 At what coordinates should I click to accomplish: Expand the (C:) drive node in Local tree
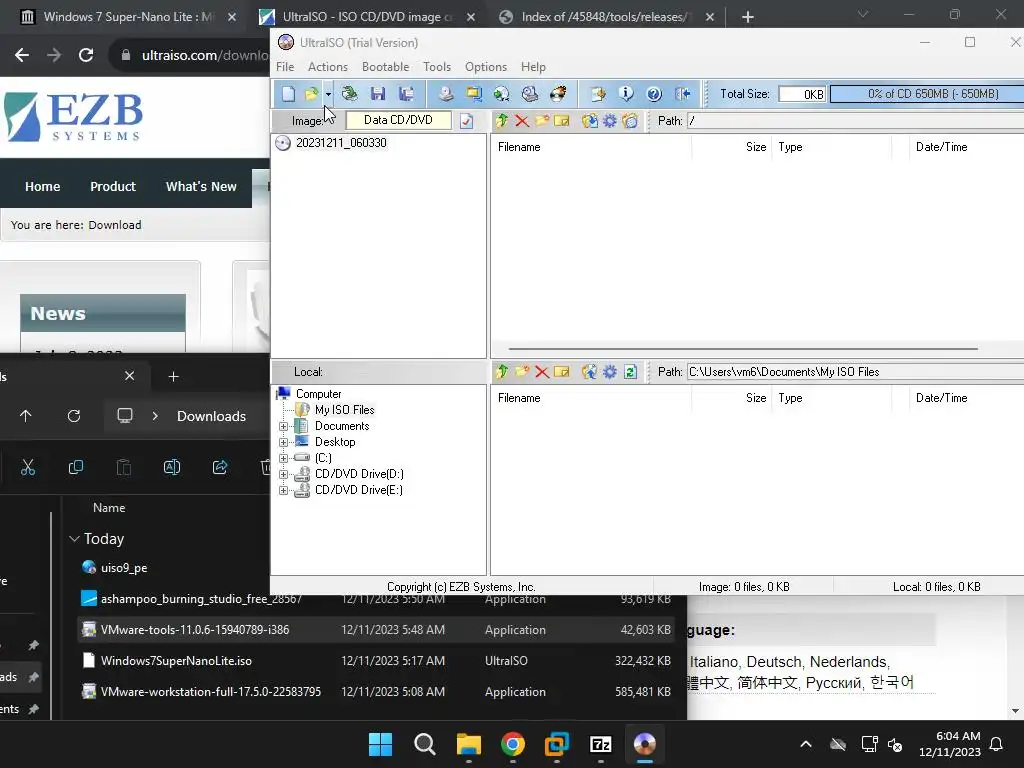click(x=283, y=458)
